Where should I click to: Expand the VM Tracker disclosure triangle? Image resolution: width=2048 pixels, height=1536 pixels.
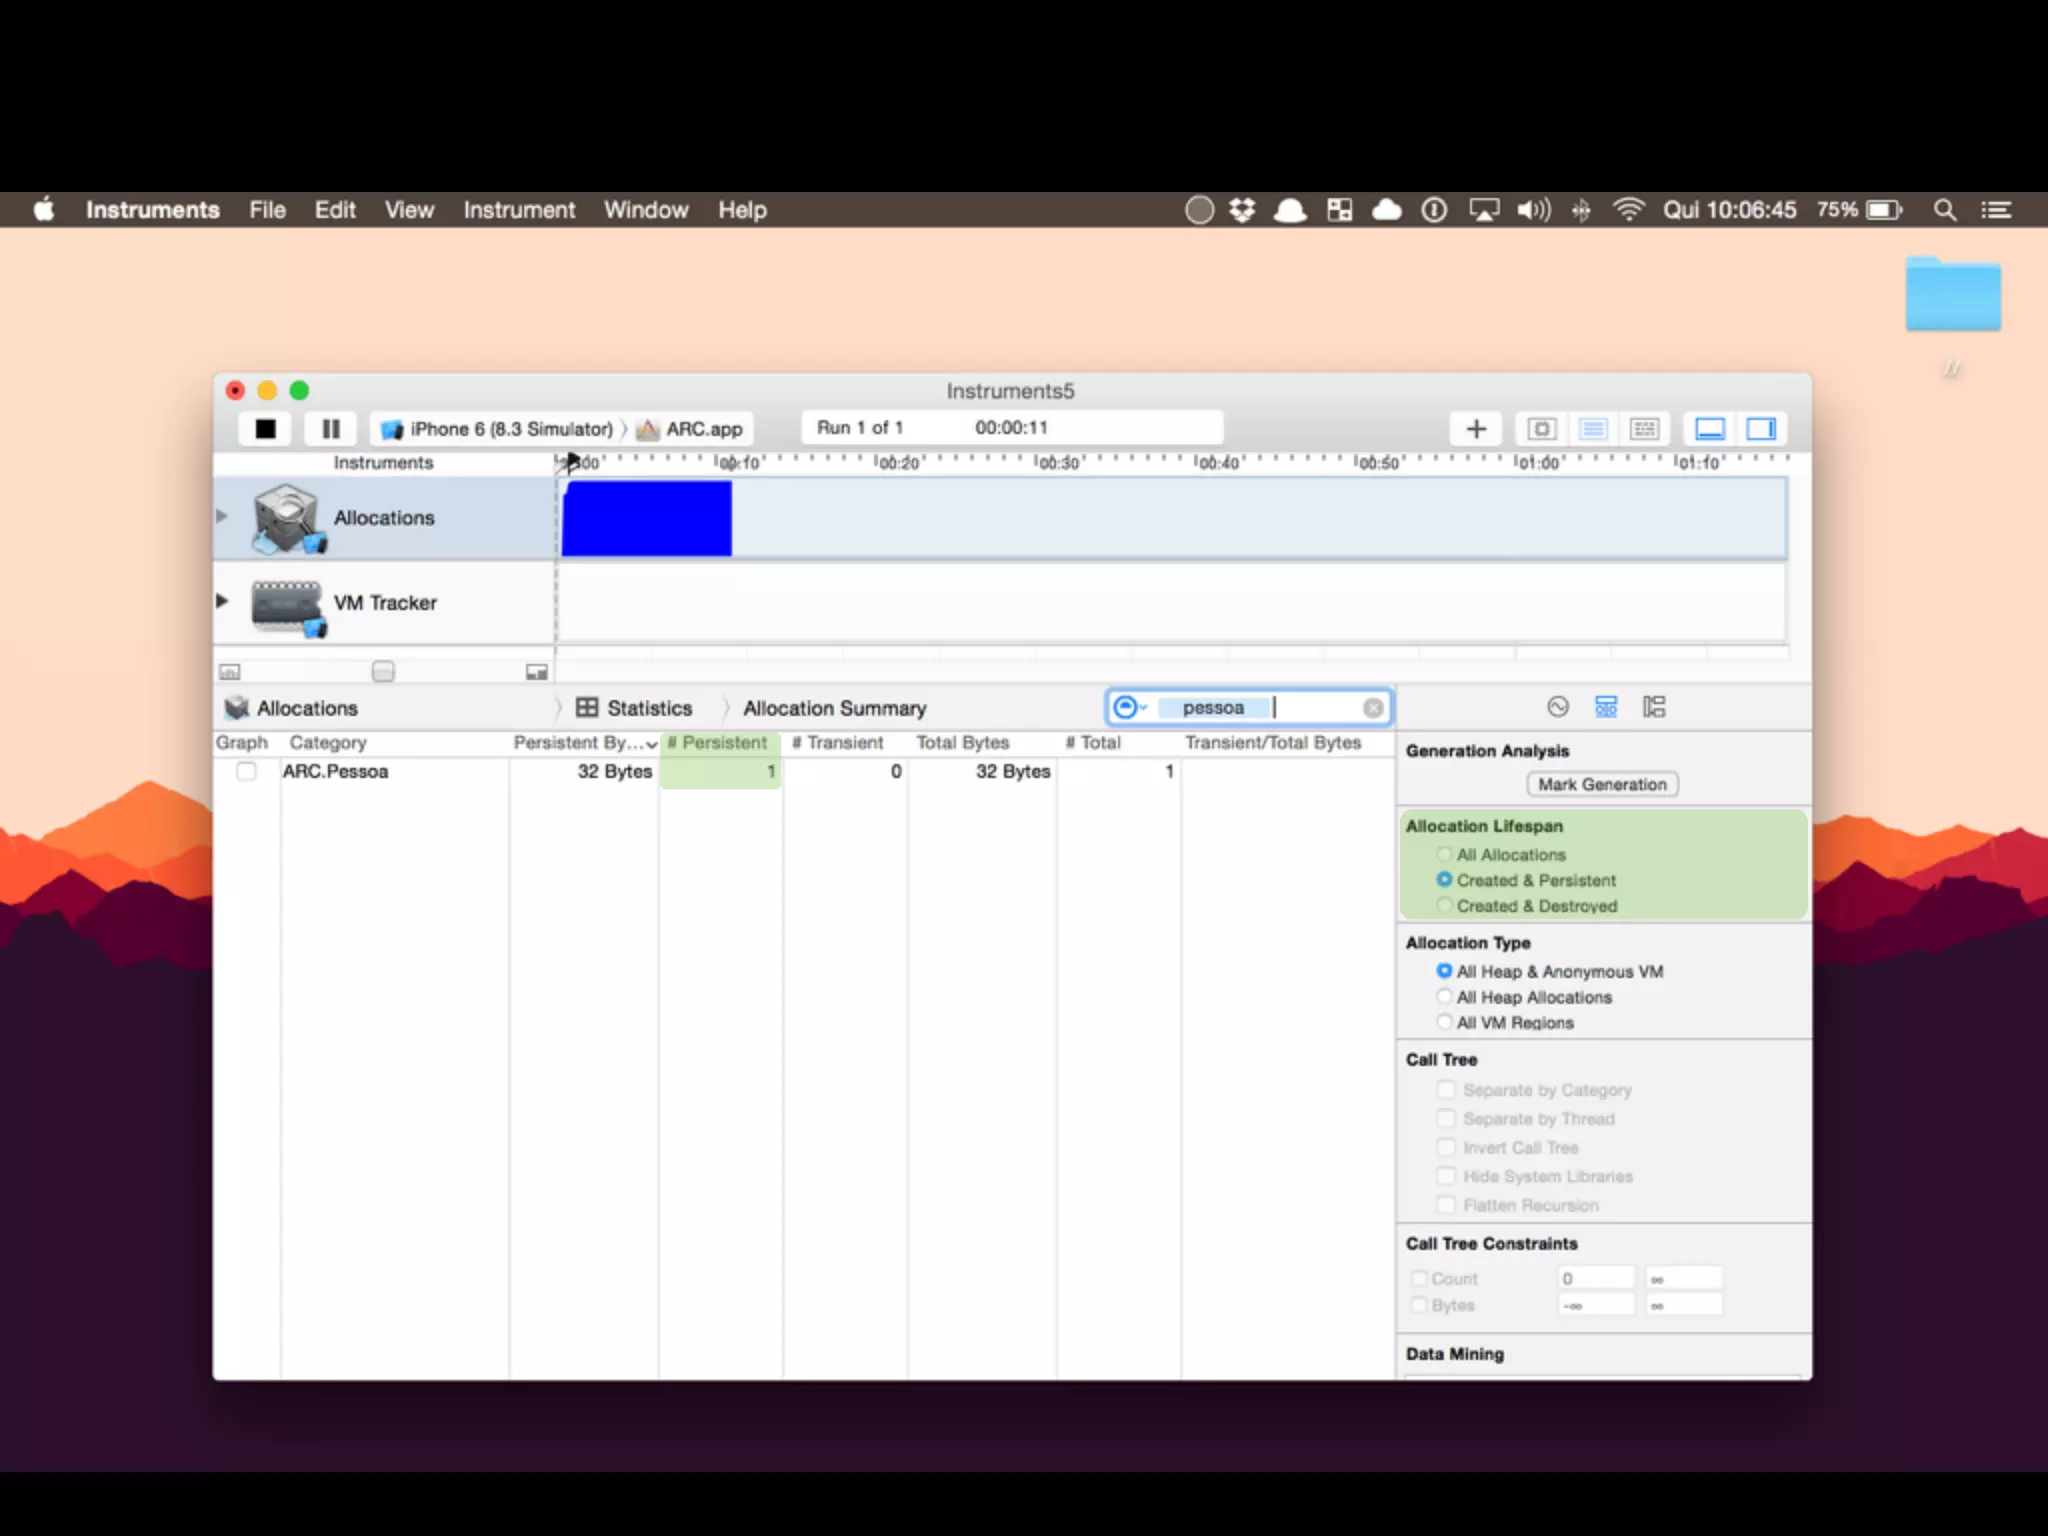(x=222, y=601)
